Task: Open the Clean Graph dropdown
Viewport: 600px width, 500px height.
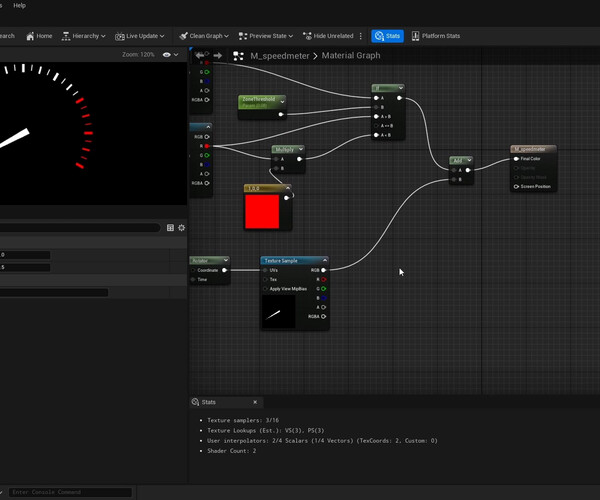Action: pyautogui.click(x=204, y=36)
